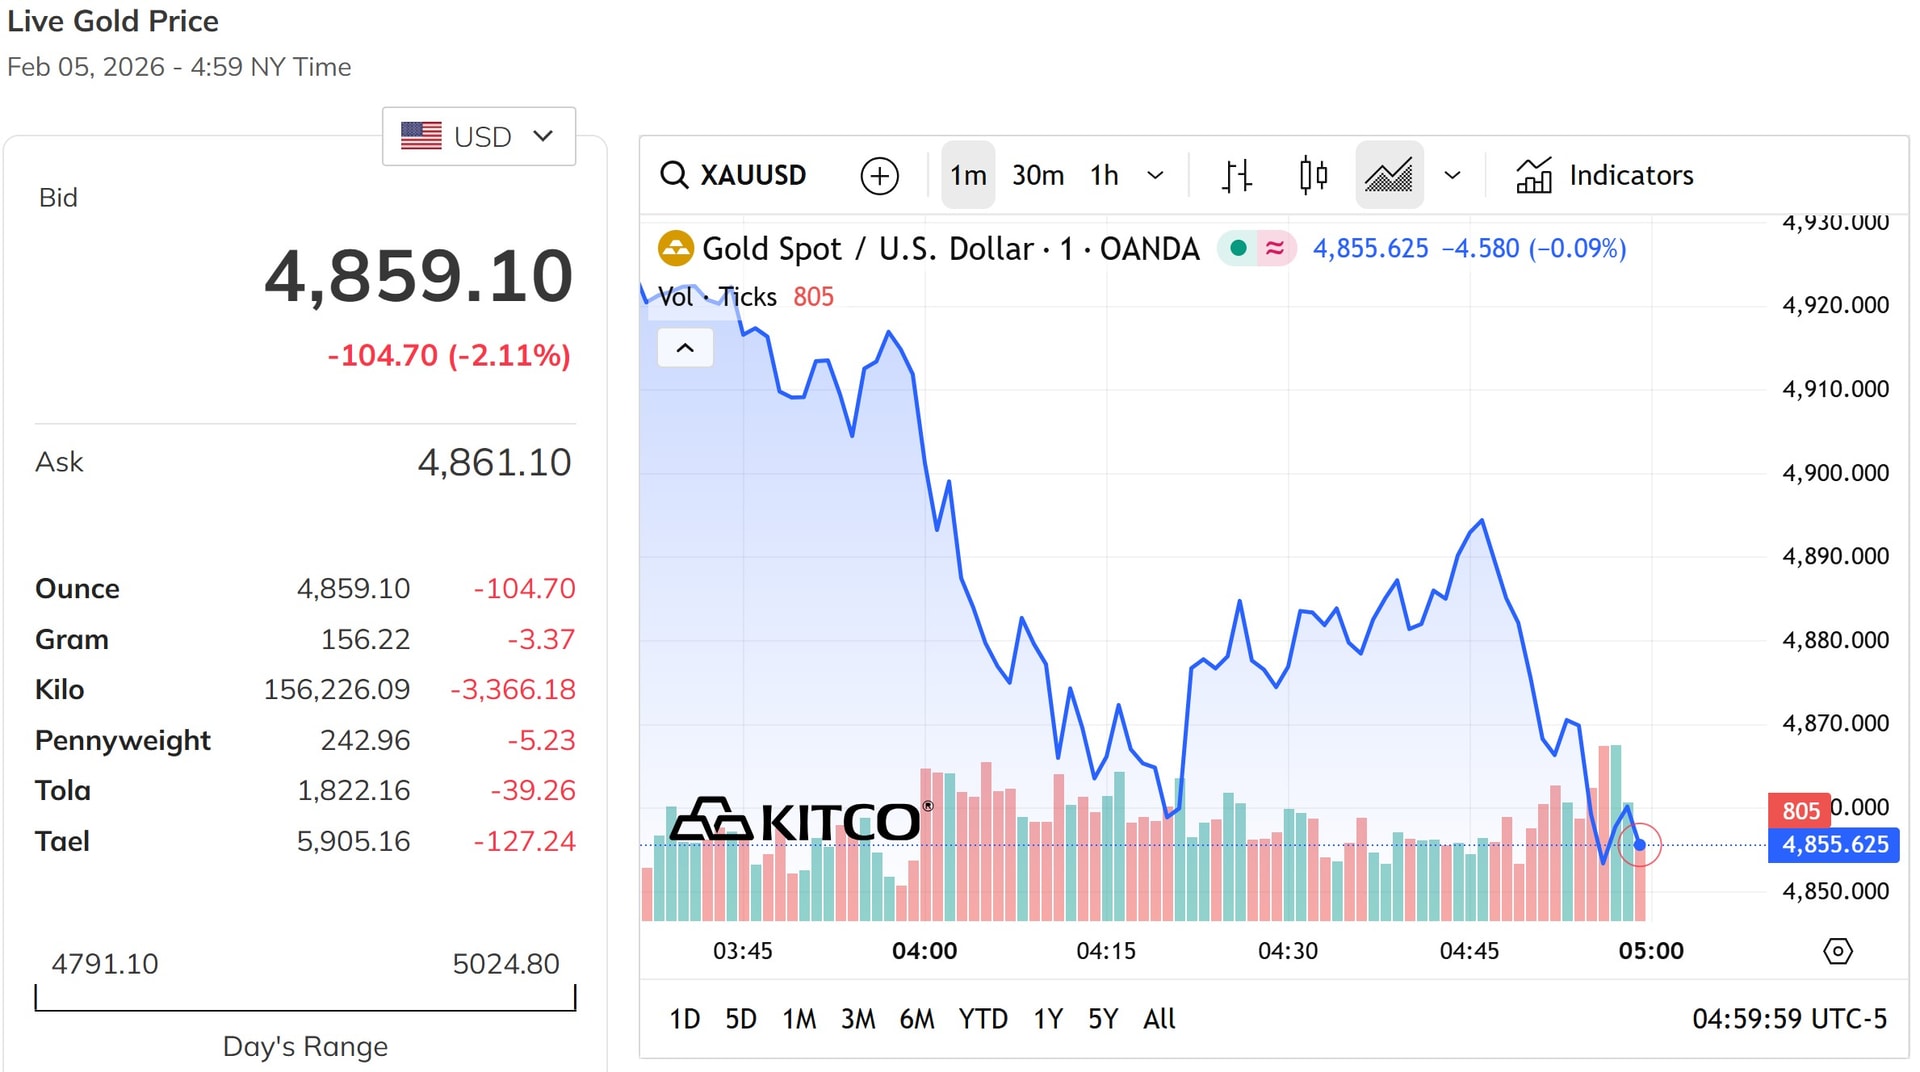Select the YTD range tab

(x=983, y=1019)
